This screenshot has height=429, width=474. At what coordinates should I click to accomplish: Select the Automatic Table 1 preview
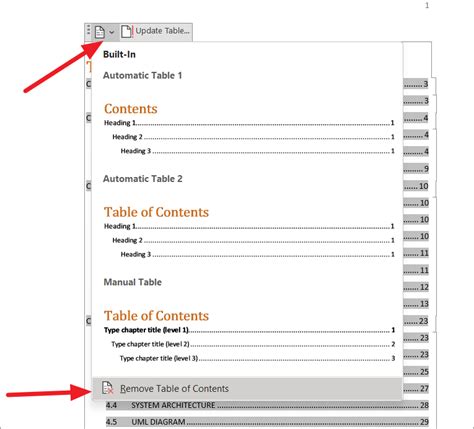click(249, 129)
